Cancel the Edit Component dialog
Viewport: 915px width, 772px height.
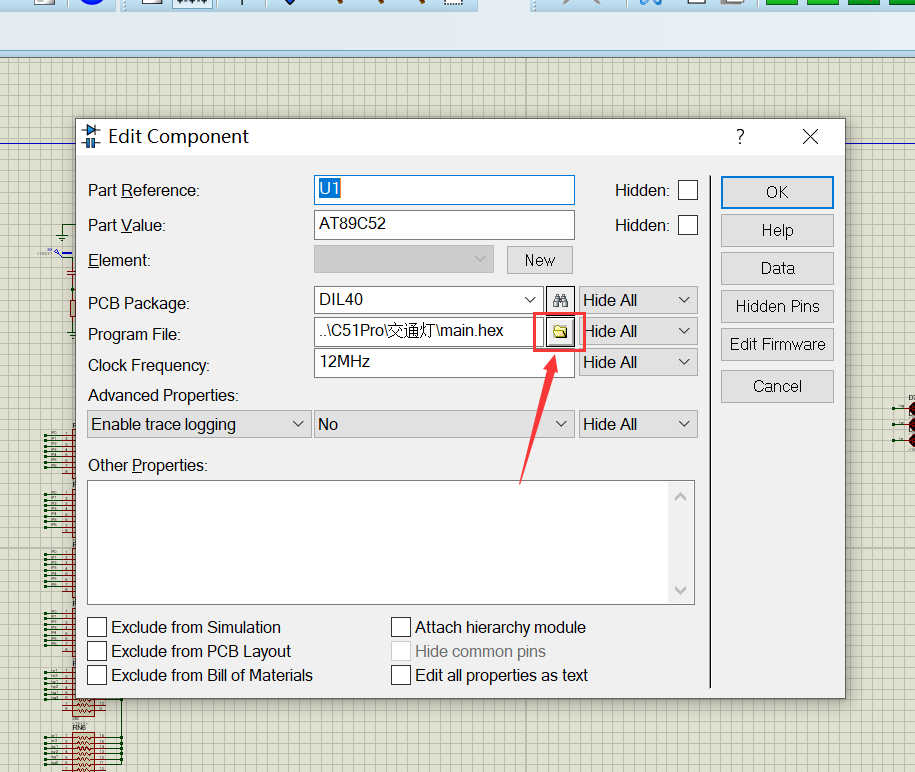coord(777,386)
